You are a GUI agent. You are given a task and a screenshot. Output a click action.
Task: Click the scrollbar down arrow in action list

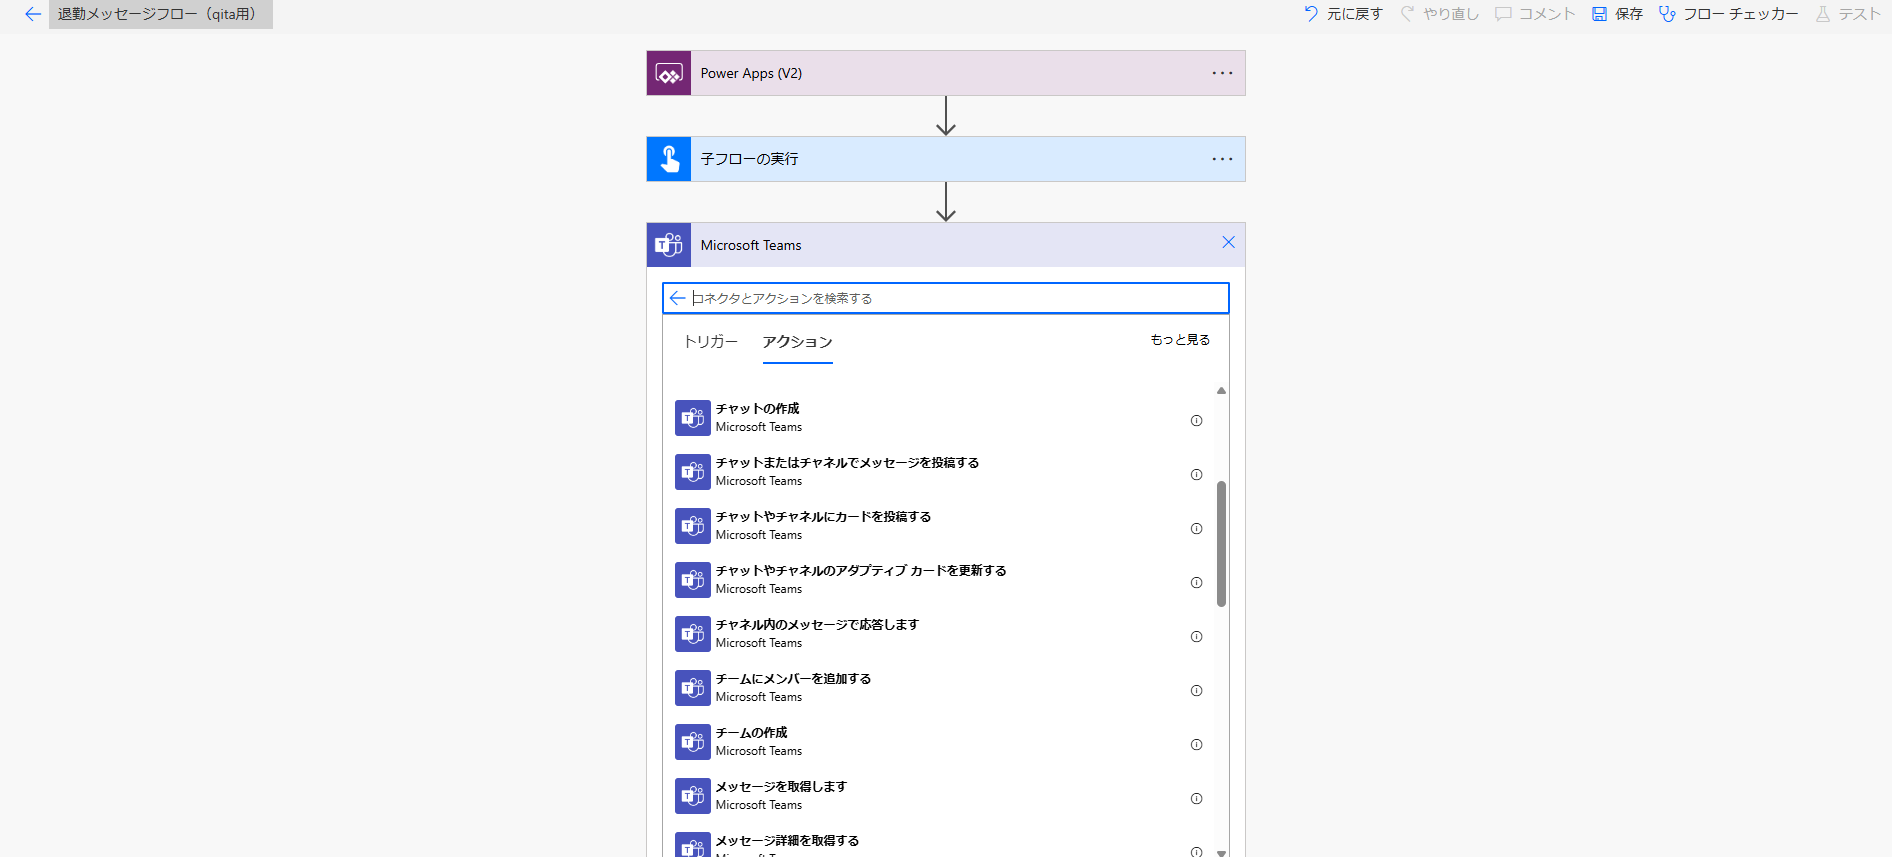[x=1221, y=852]
